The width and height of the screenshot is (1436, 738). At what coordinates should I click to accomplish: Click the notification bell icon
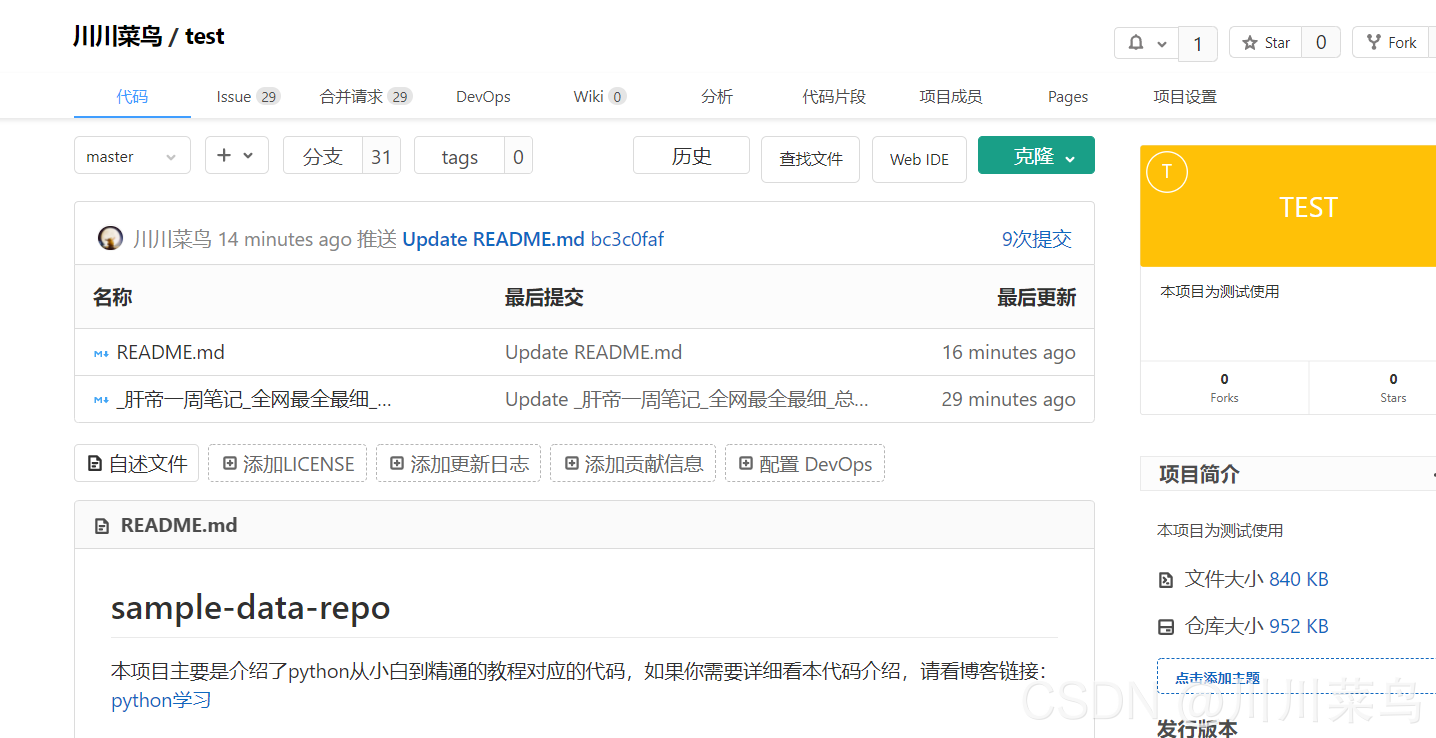(1136, 43)
